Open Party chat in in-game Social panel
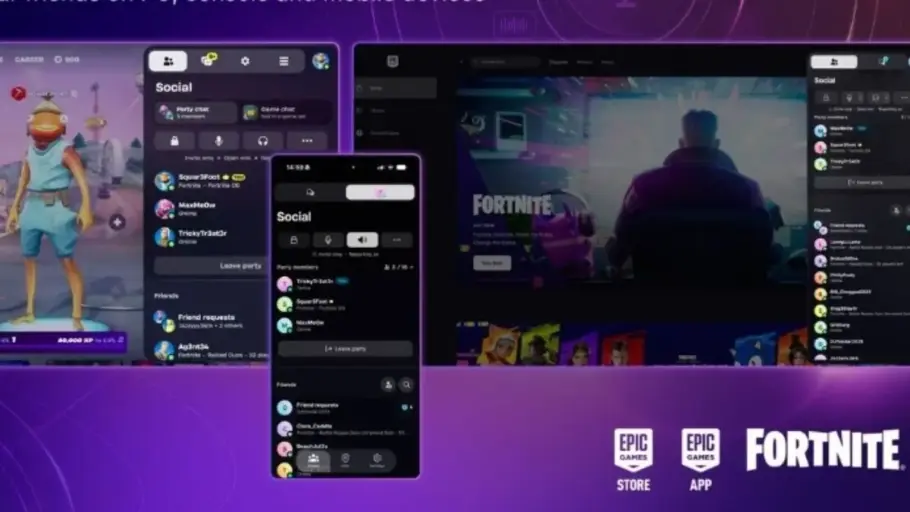The height and width of the screenshot is (512, 910). (x=196, y=112)
